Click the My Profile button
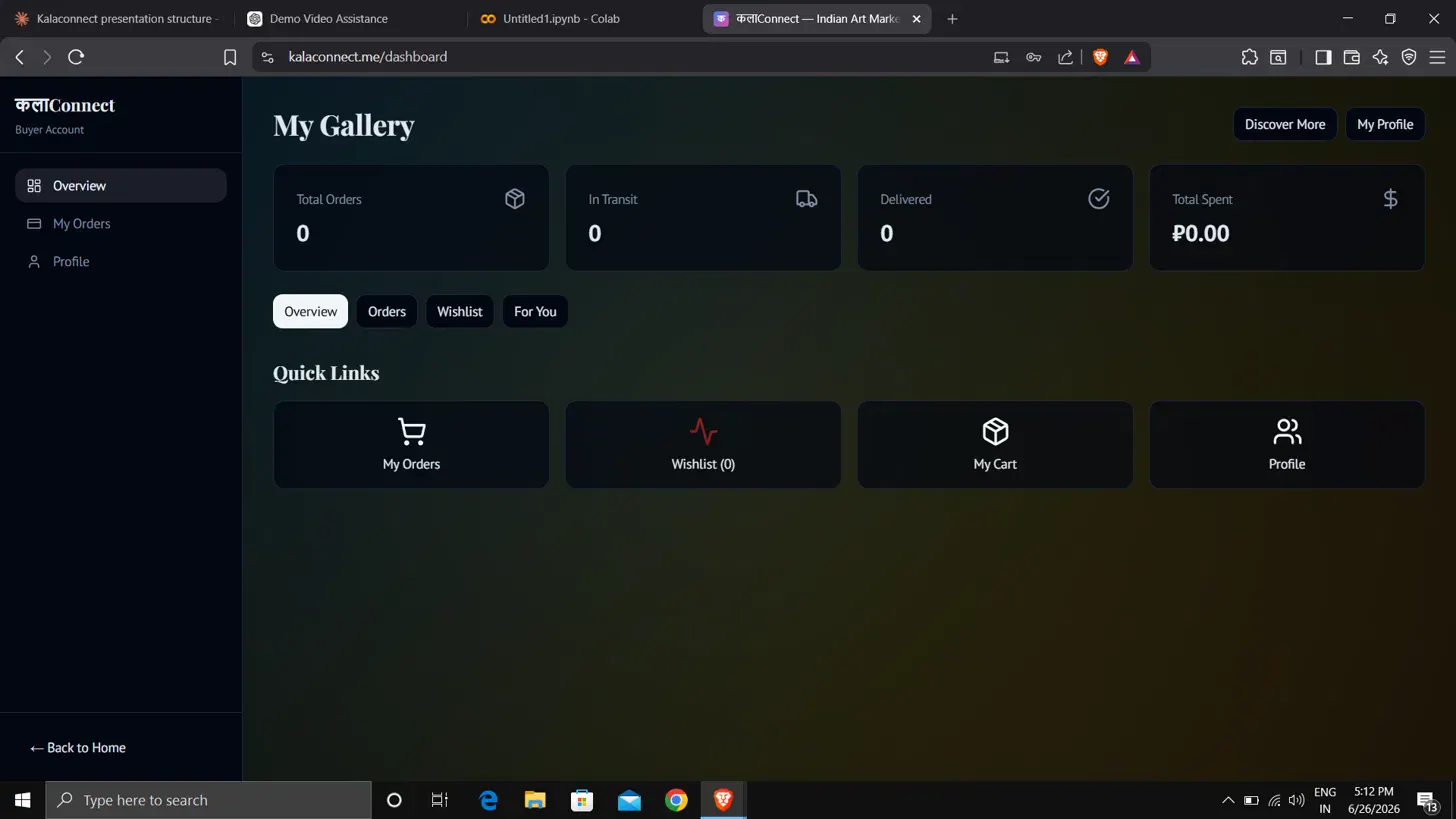Image resolution: width=1456 pixels, height=819 pixels. click(1385, 124)
